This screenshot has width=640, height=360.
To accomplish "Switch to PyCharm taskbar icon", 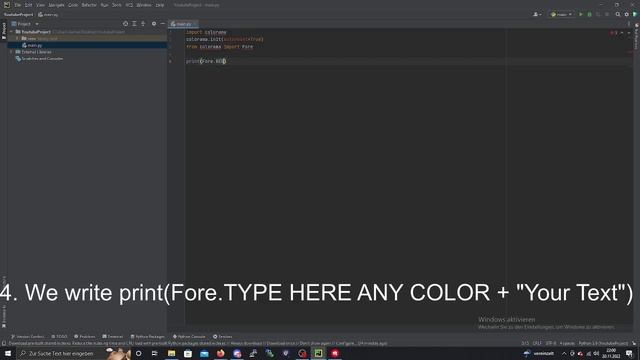I will click(x=318, y=353).
